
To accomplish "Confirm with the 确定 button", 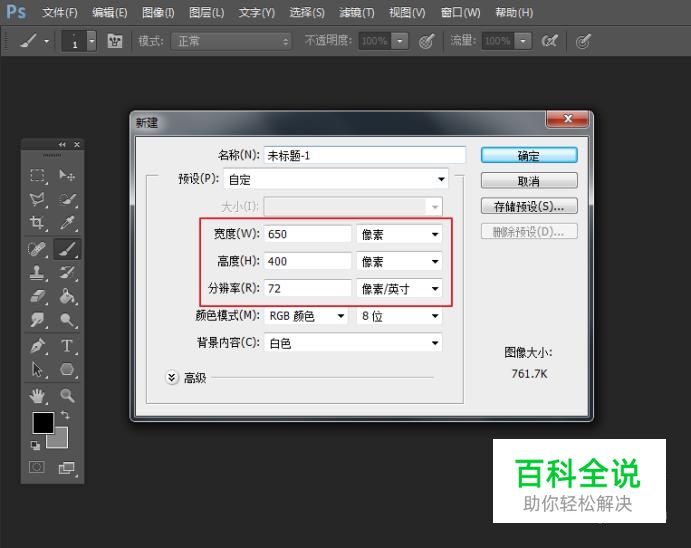I will coord(529,156).
